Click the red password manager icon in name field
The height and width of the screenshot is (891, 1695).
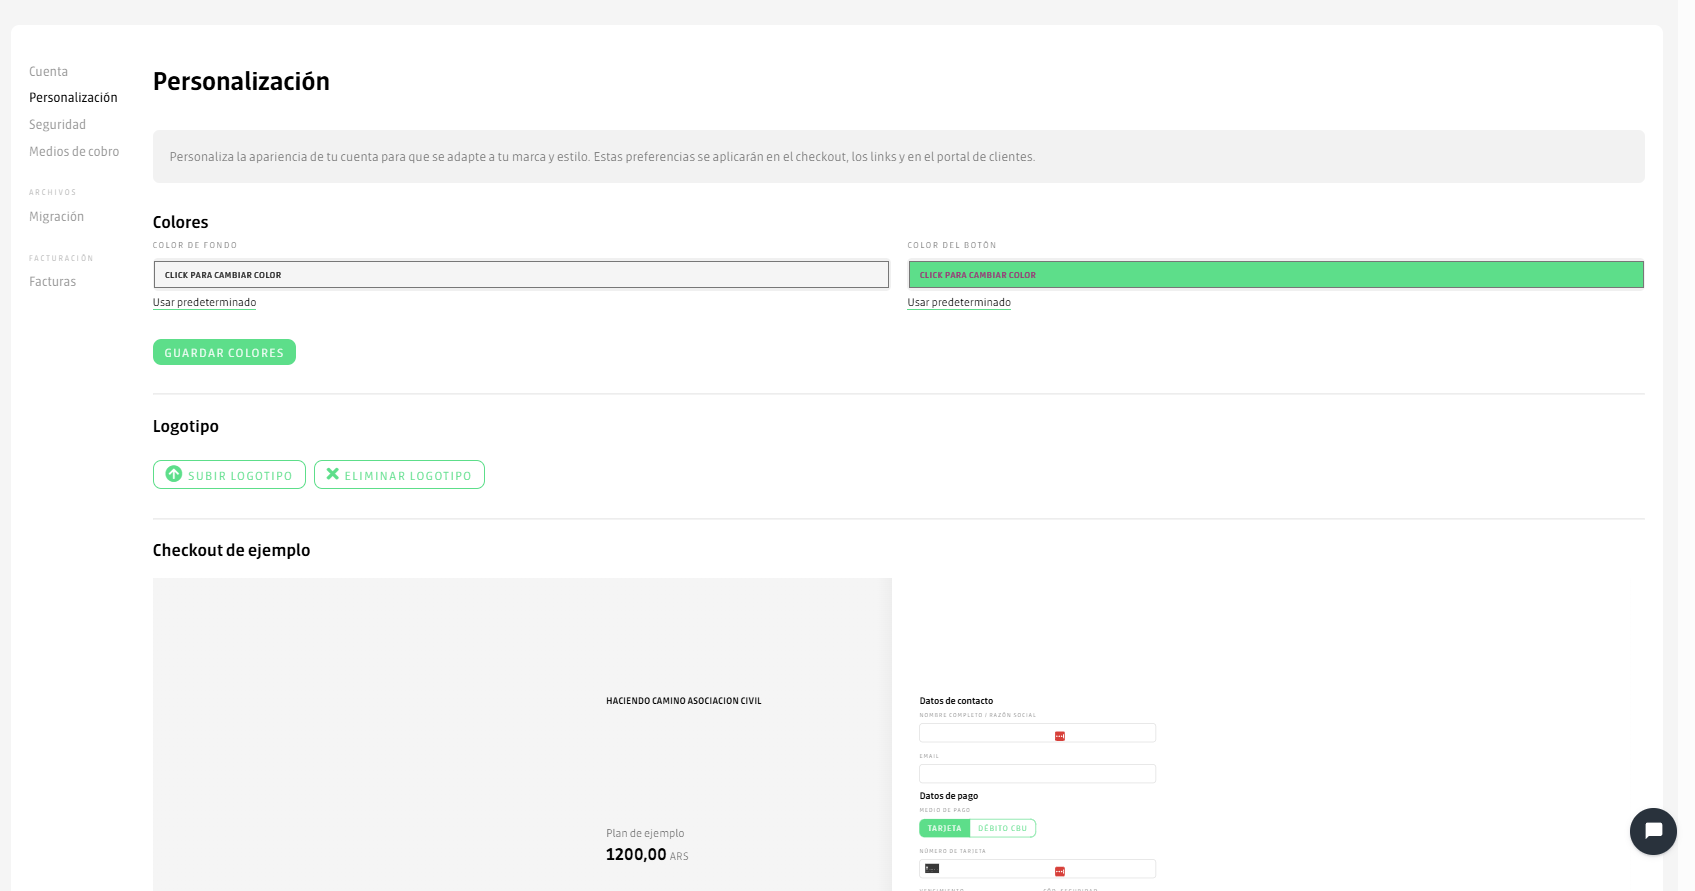click(x=1060, y=736)
